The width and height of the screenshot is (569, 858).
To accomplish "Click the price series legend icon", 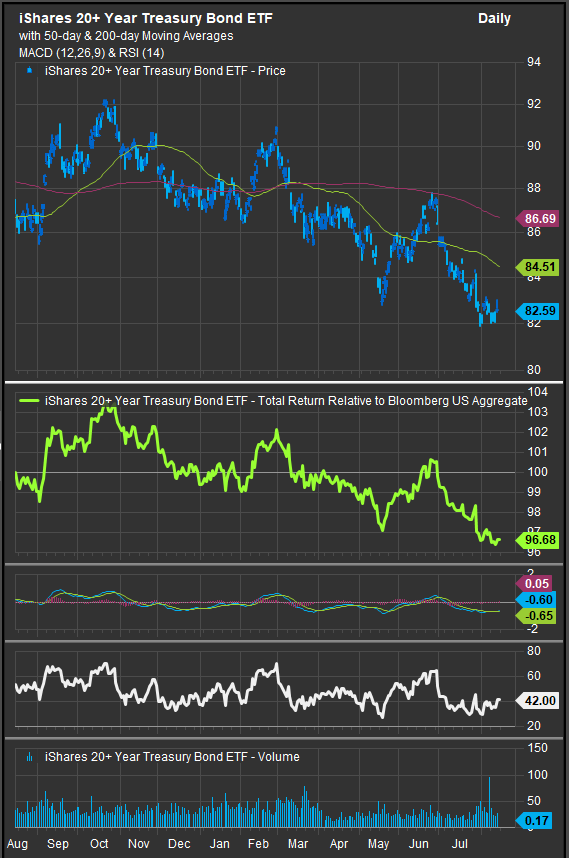I will pos(30,71).
